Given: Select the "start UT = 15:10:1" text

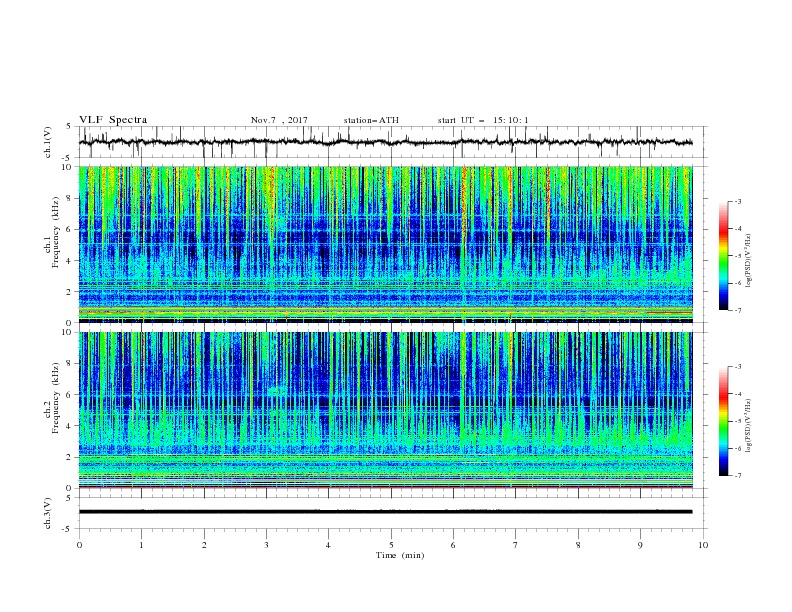Looking at the screenshot, I should point(483,120).
